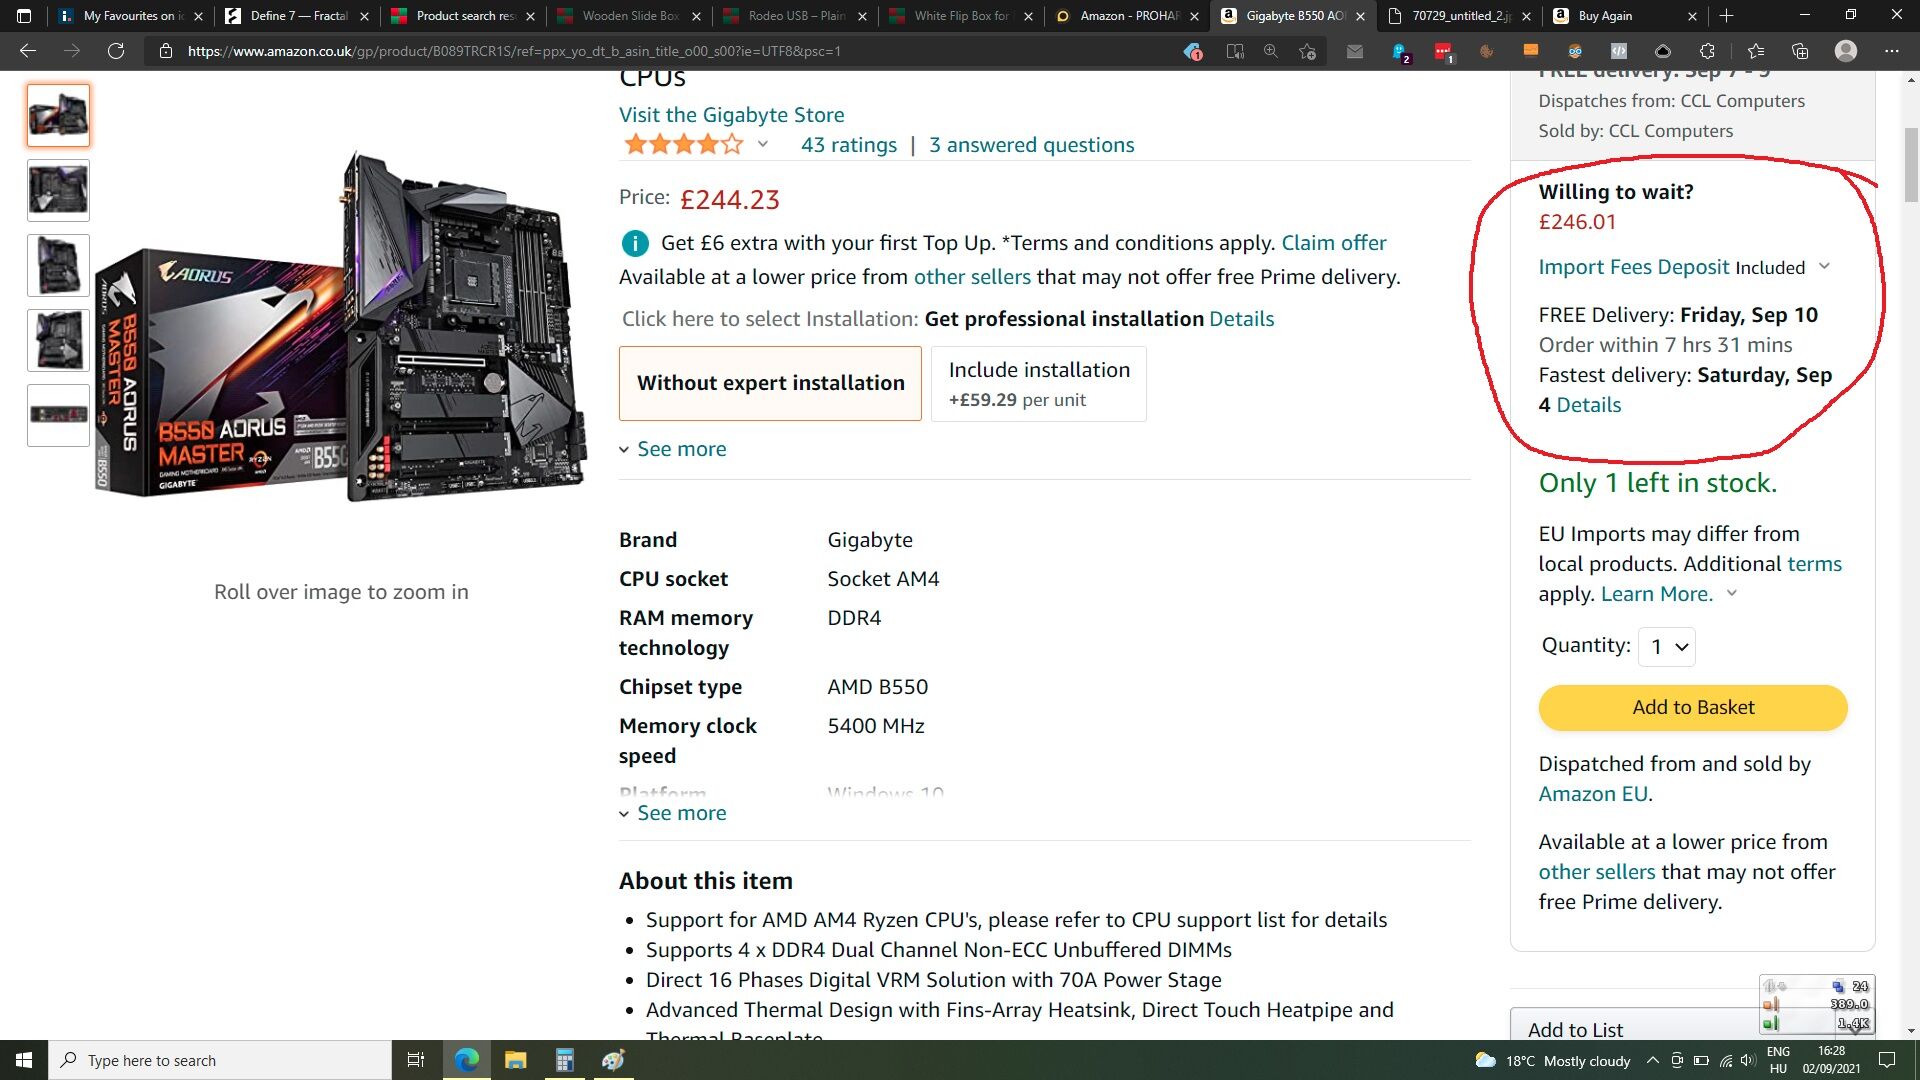1920x1080 pixels.
Task: Open File Explorer from the taskbar
Action: pos(515,1060)
